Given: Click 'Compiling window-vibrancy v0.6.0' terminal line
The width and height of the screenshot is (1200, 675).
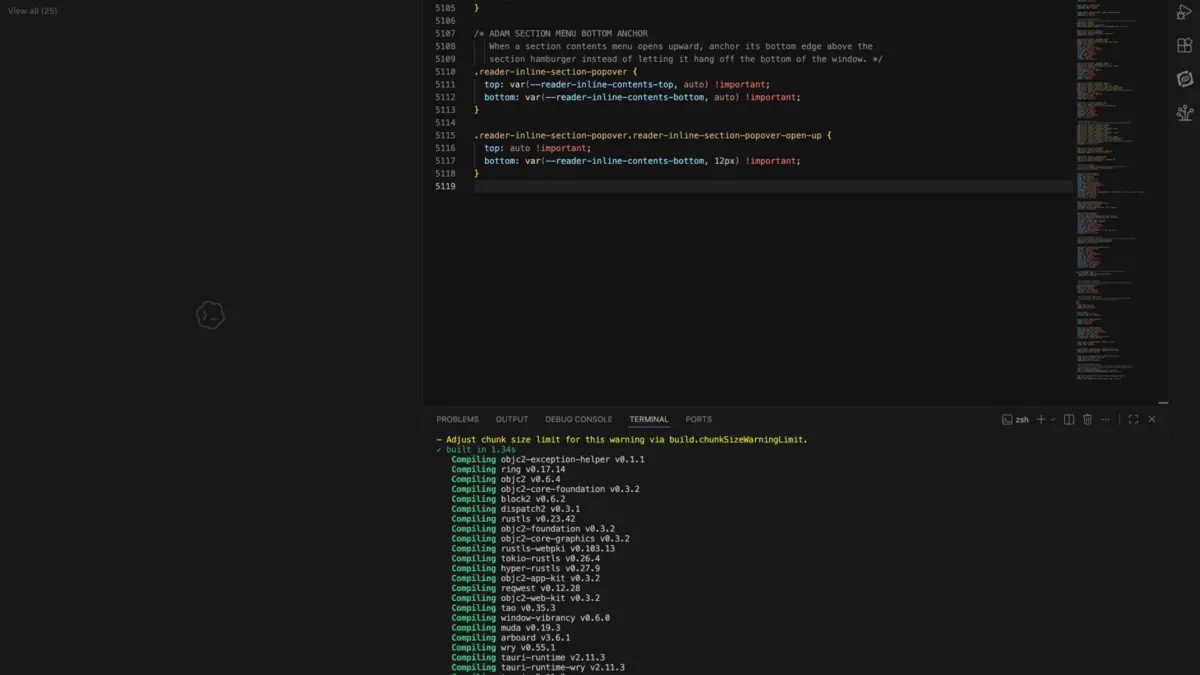Looking at the screenshot, I should click(x=530, y=618).
